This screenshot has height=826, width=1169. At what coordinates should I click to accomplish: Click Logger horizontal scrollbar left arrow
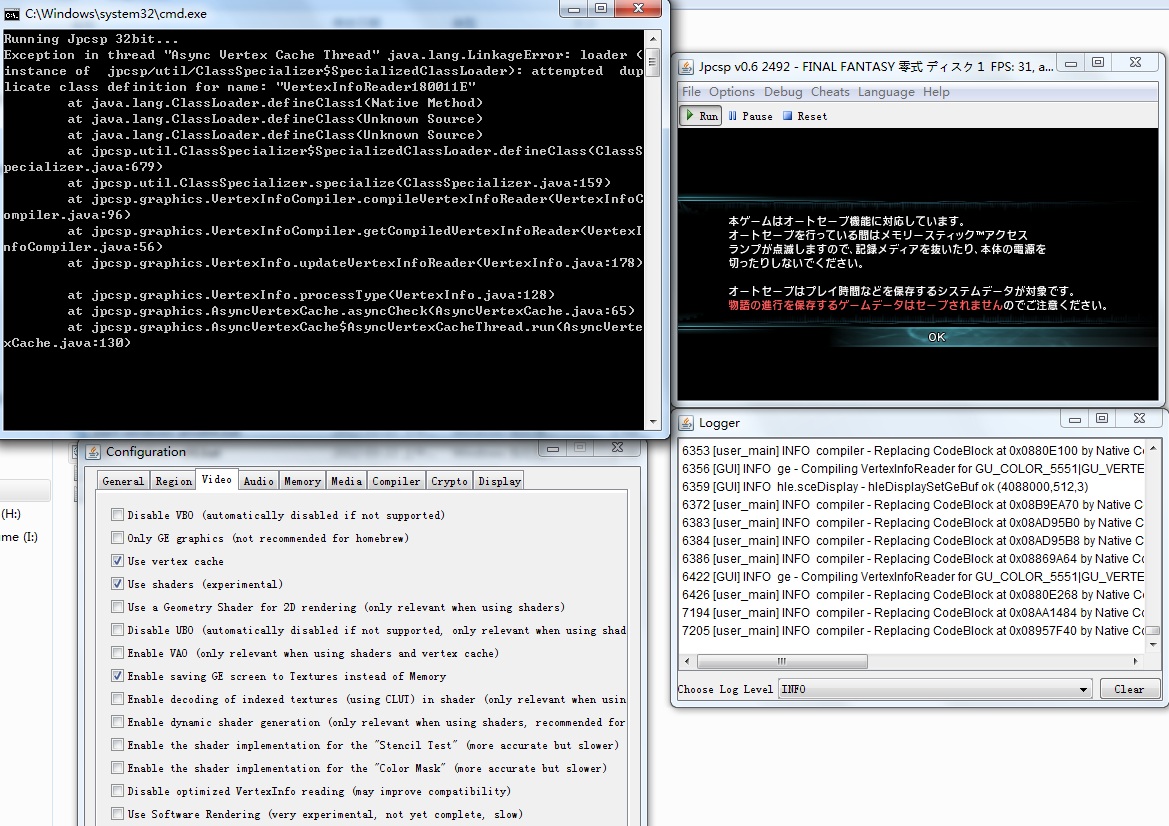point(687,661)
